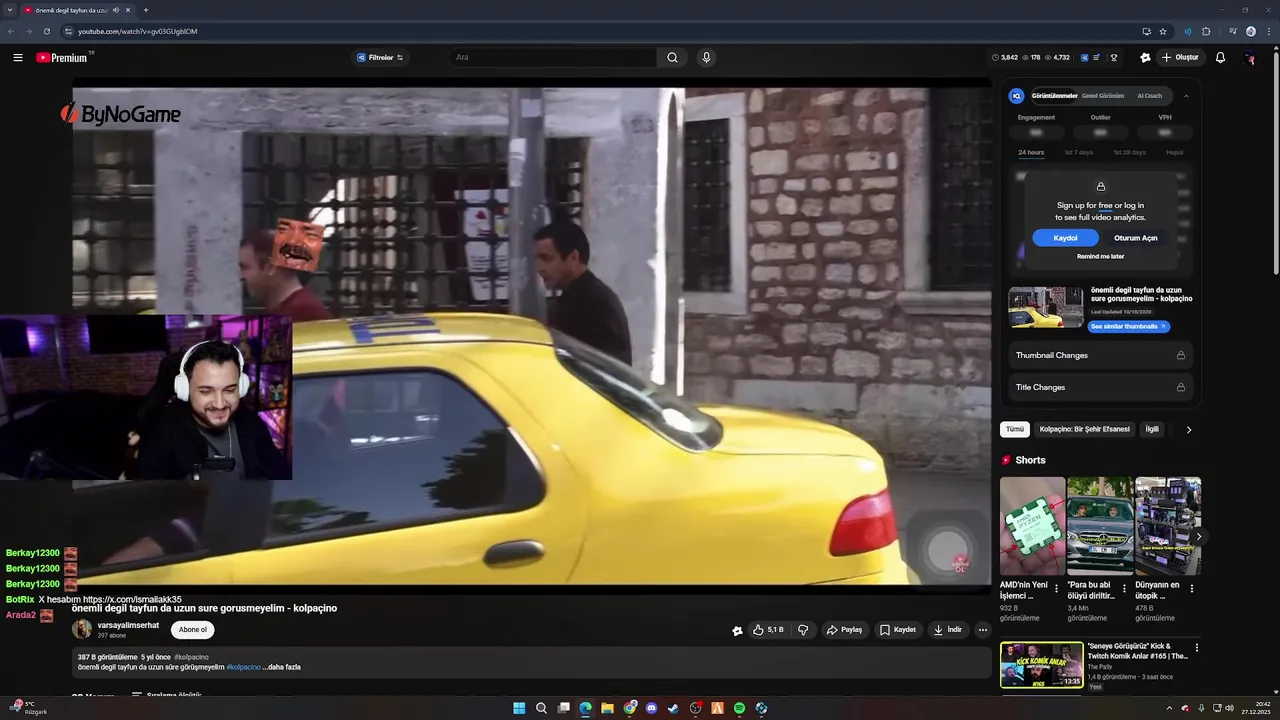Image resolution: width=1280 pixels, height=720 pixels.
Task: Bookmark page with star icon
Action: point(1163,31)
